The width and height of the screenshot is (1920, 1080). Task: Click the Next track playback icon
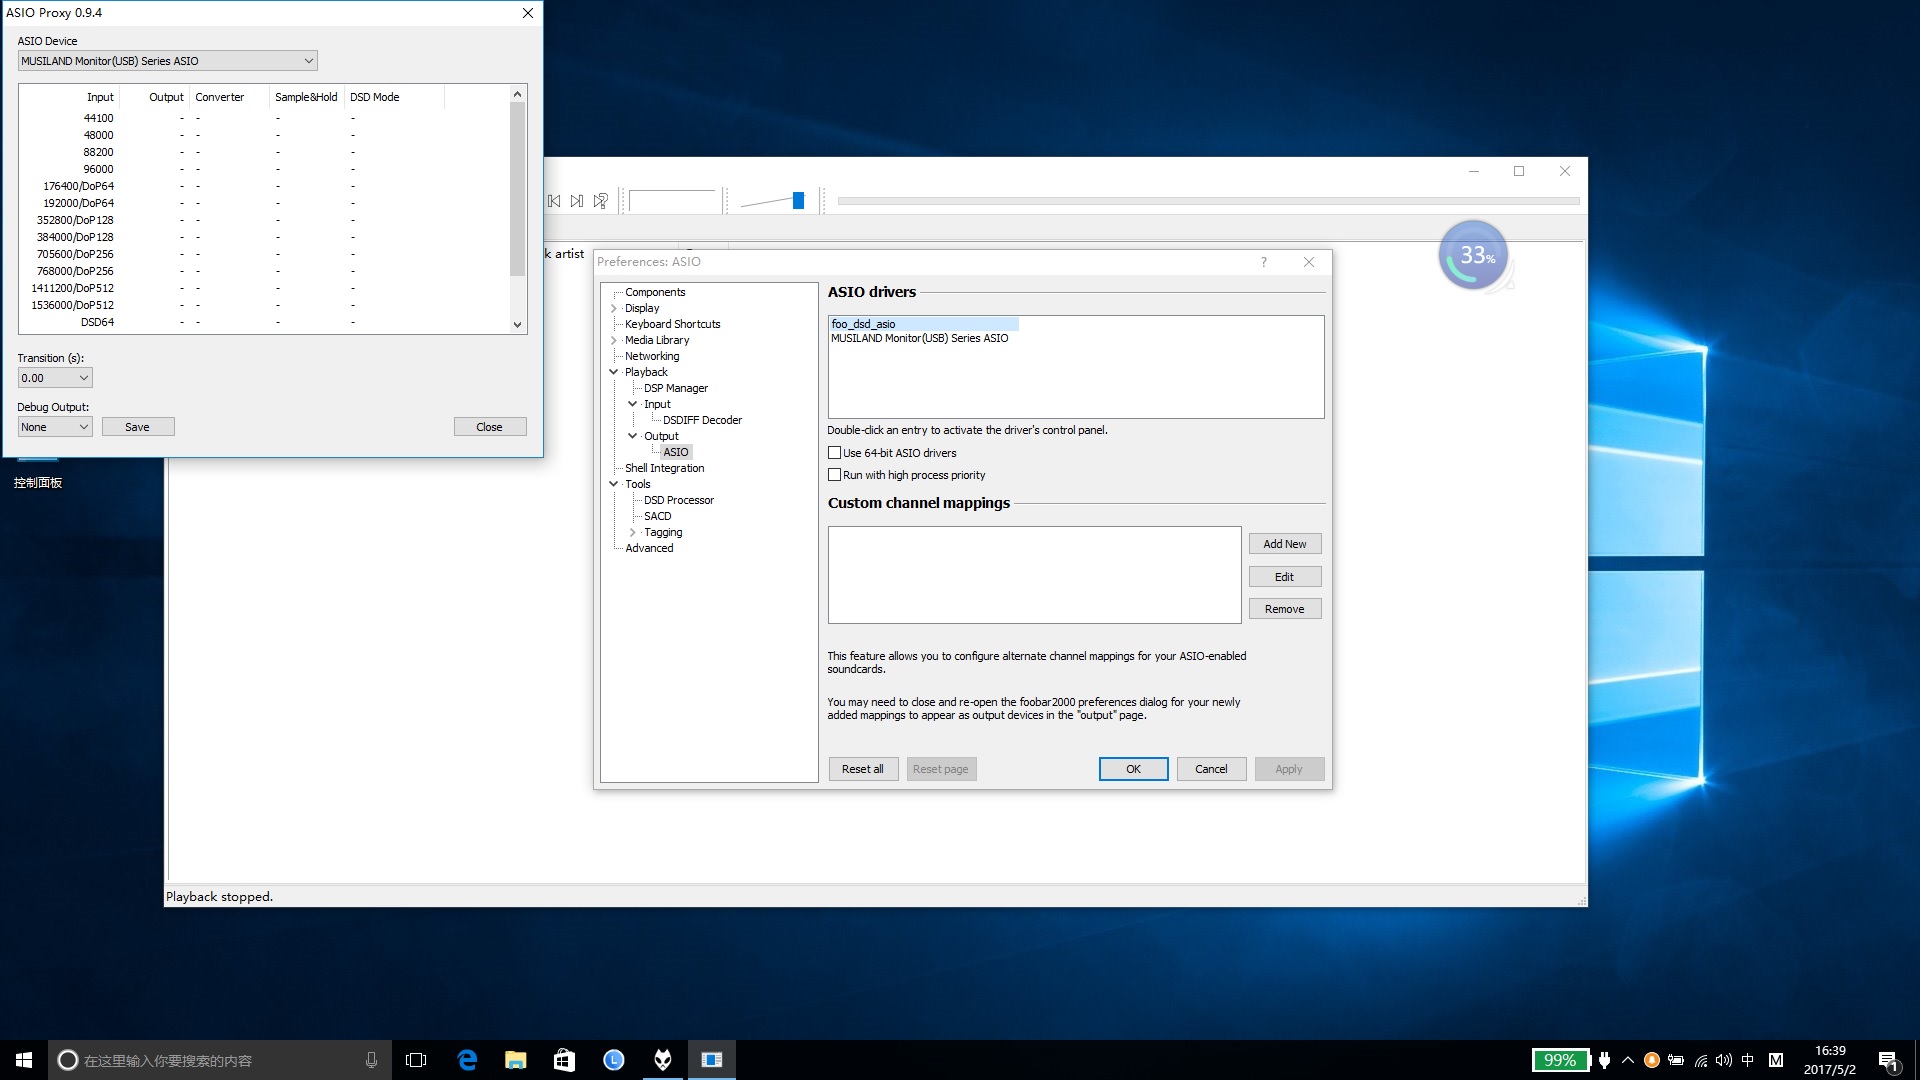[x=577, y=201]
